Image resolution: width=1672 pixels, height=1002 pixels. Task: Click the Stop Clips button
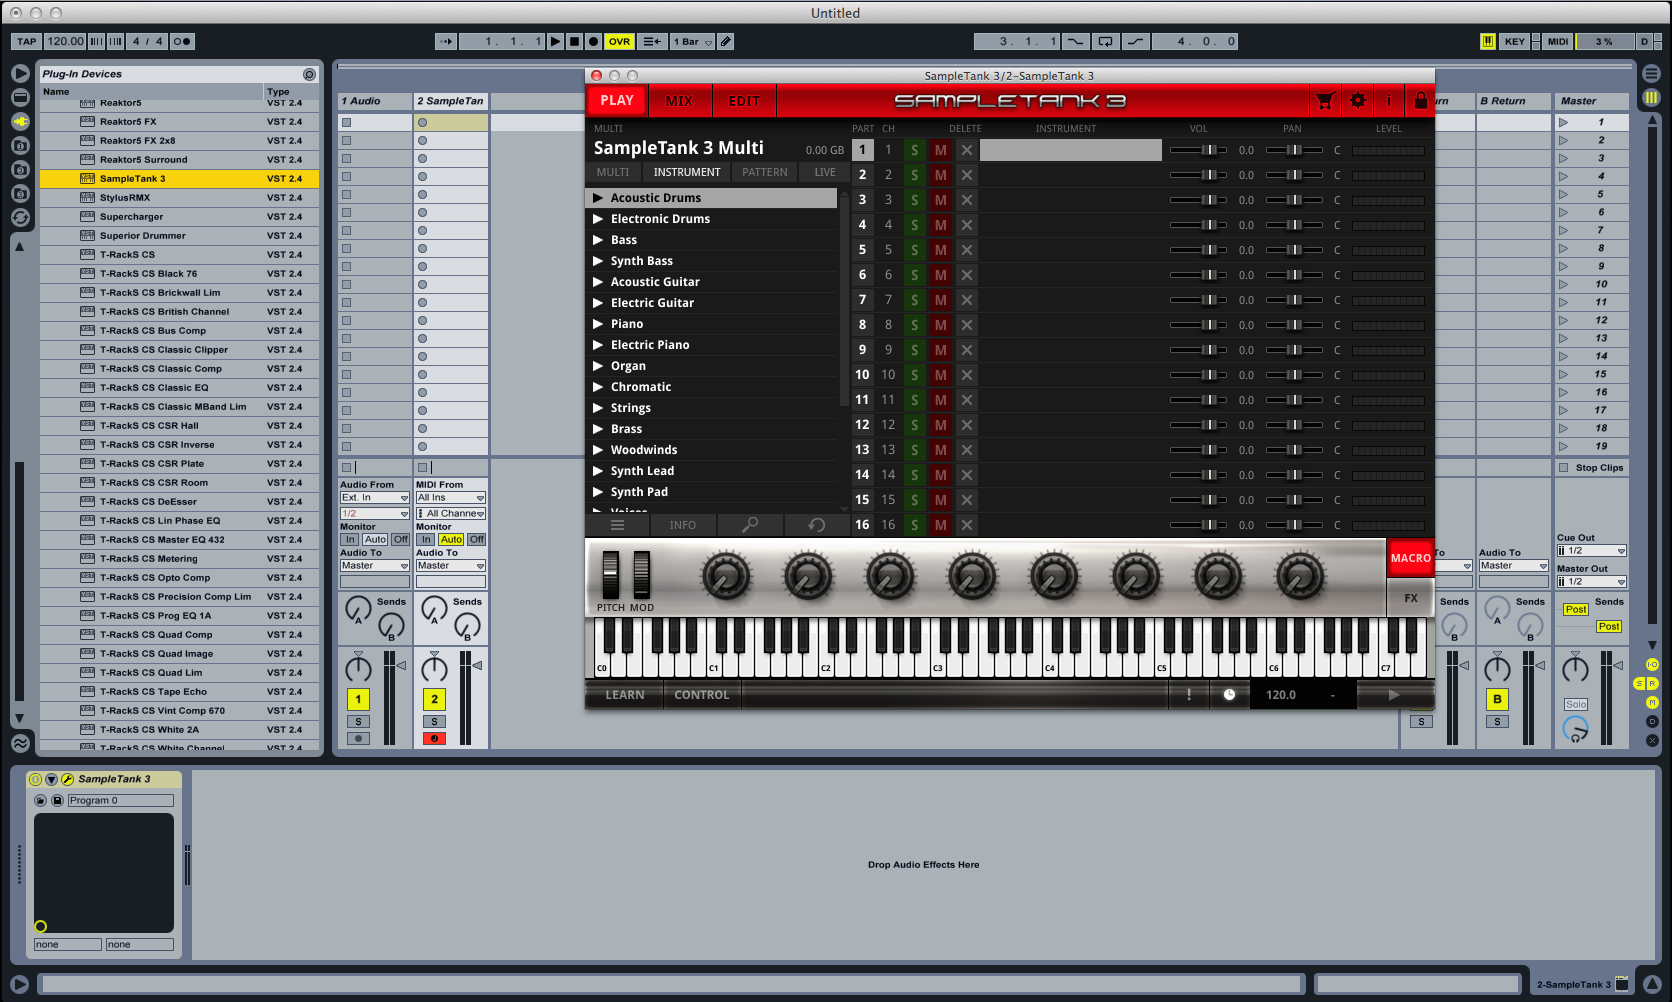[1591, 468]
